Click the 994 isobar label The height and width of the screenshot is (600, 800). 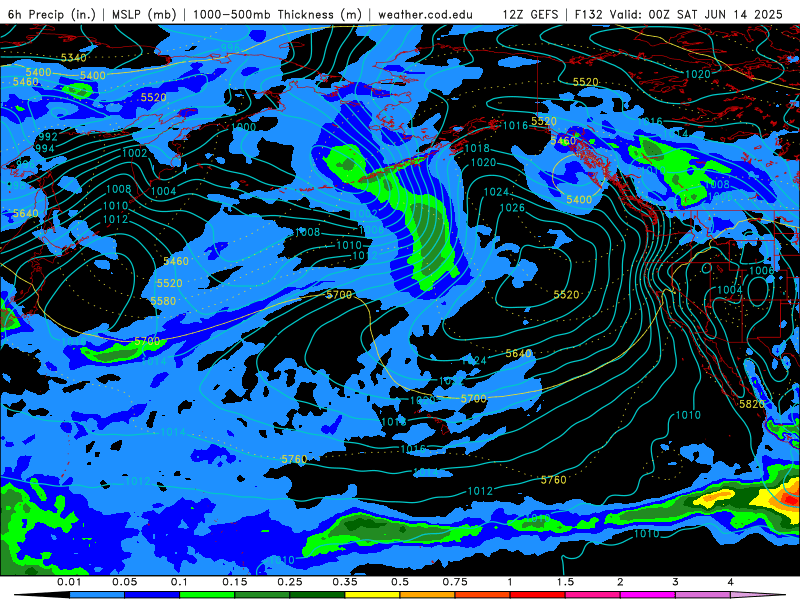pos(44,148)
